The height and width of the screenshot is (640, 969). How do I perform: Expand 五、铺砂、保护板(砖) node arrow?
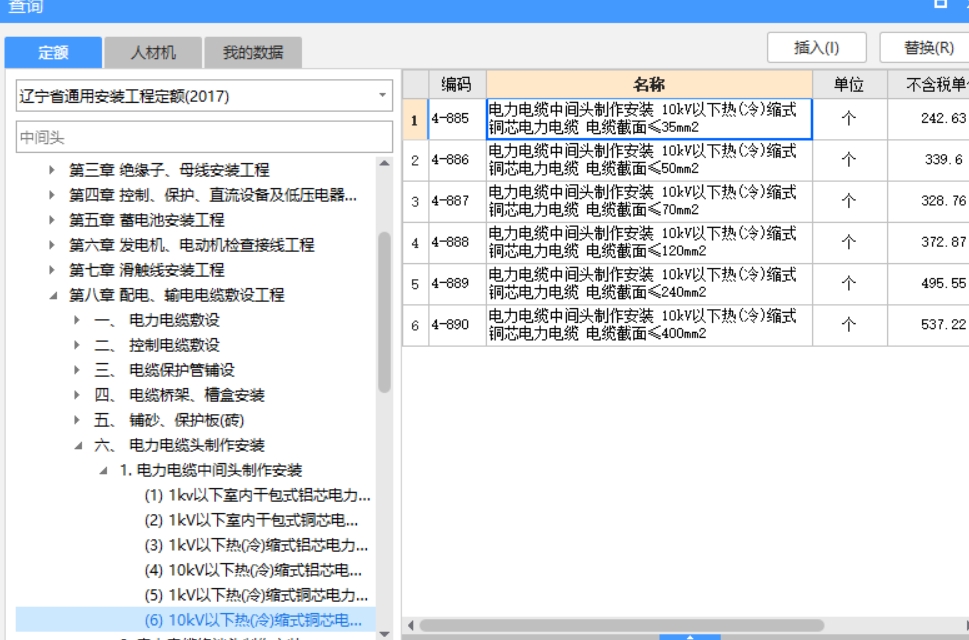pos(77,419)
